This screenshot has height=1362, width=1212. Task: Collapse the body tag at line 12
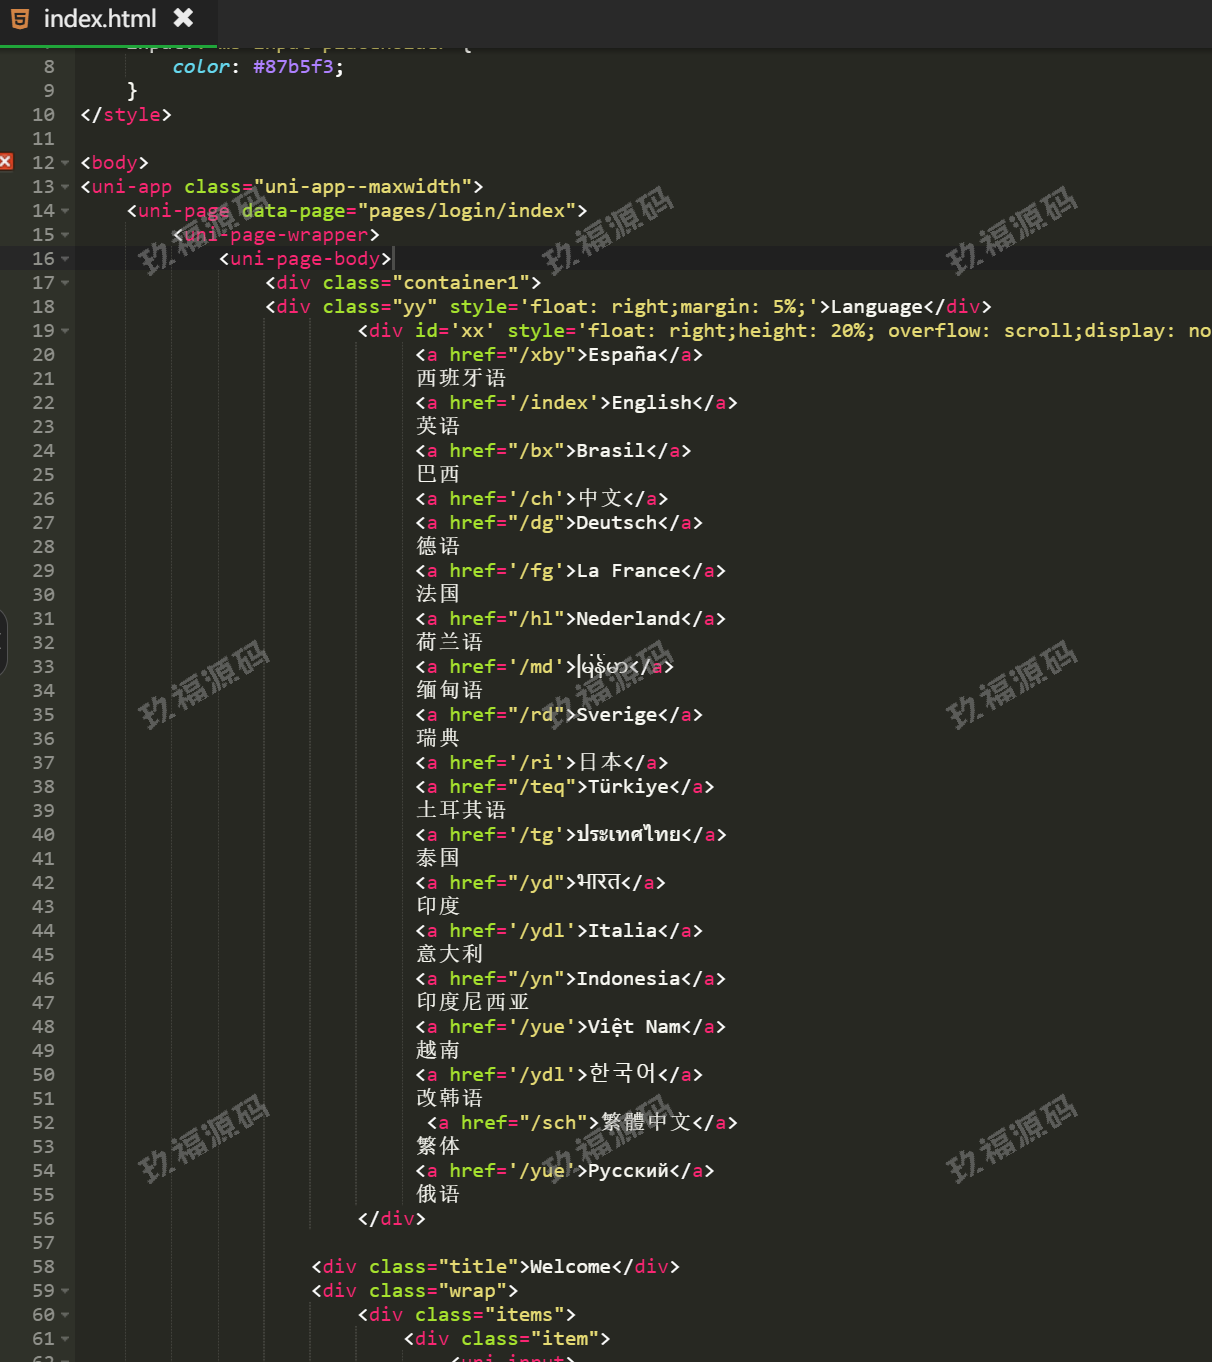[x=66, y=163]
